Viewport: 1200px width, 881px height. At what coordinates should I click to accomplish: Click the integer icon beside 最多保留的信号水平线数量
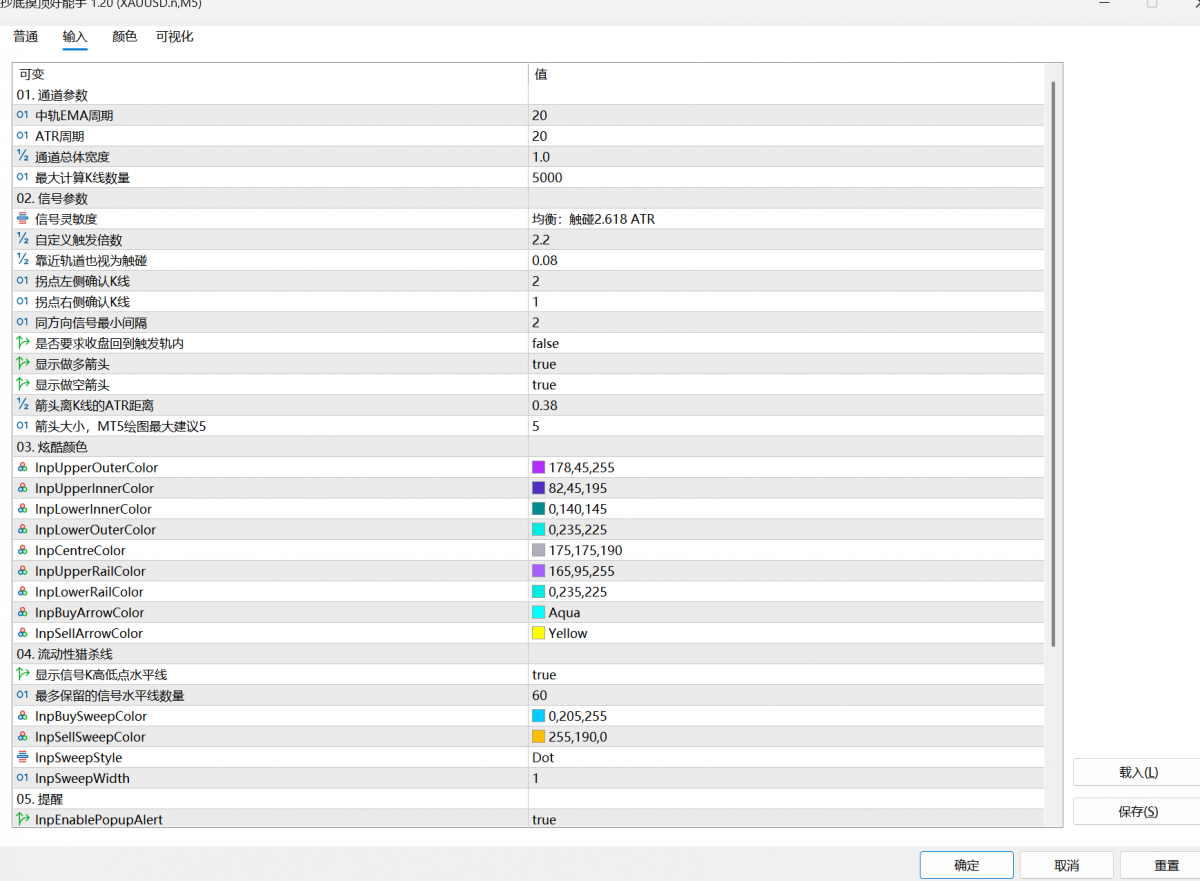coord(23,695)
